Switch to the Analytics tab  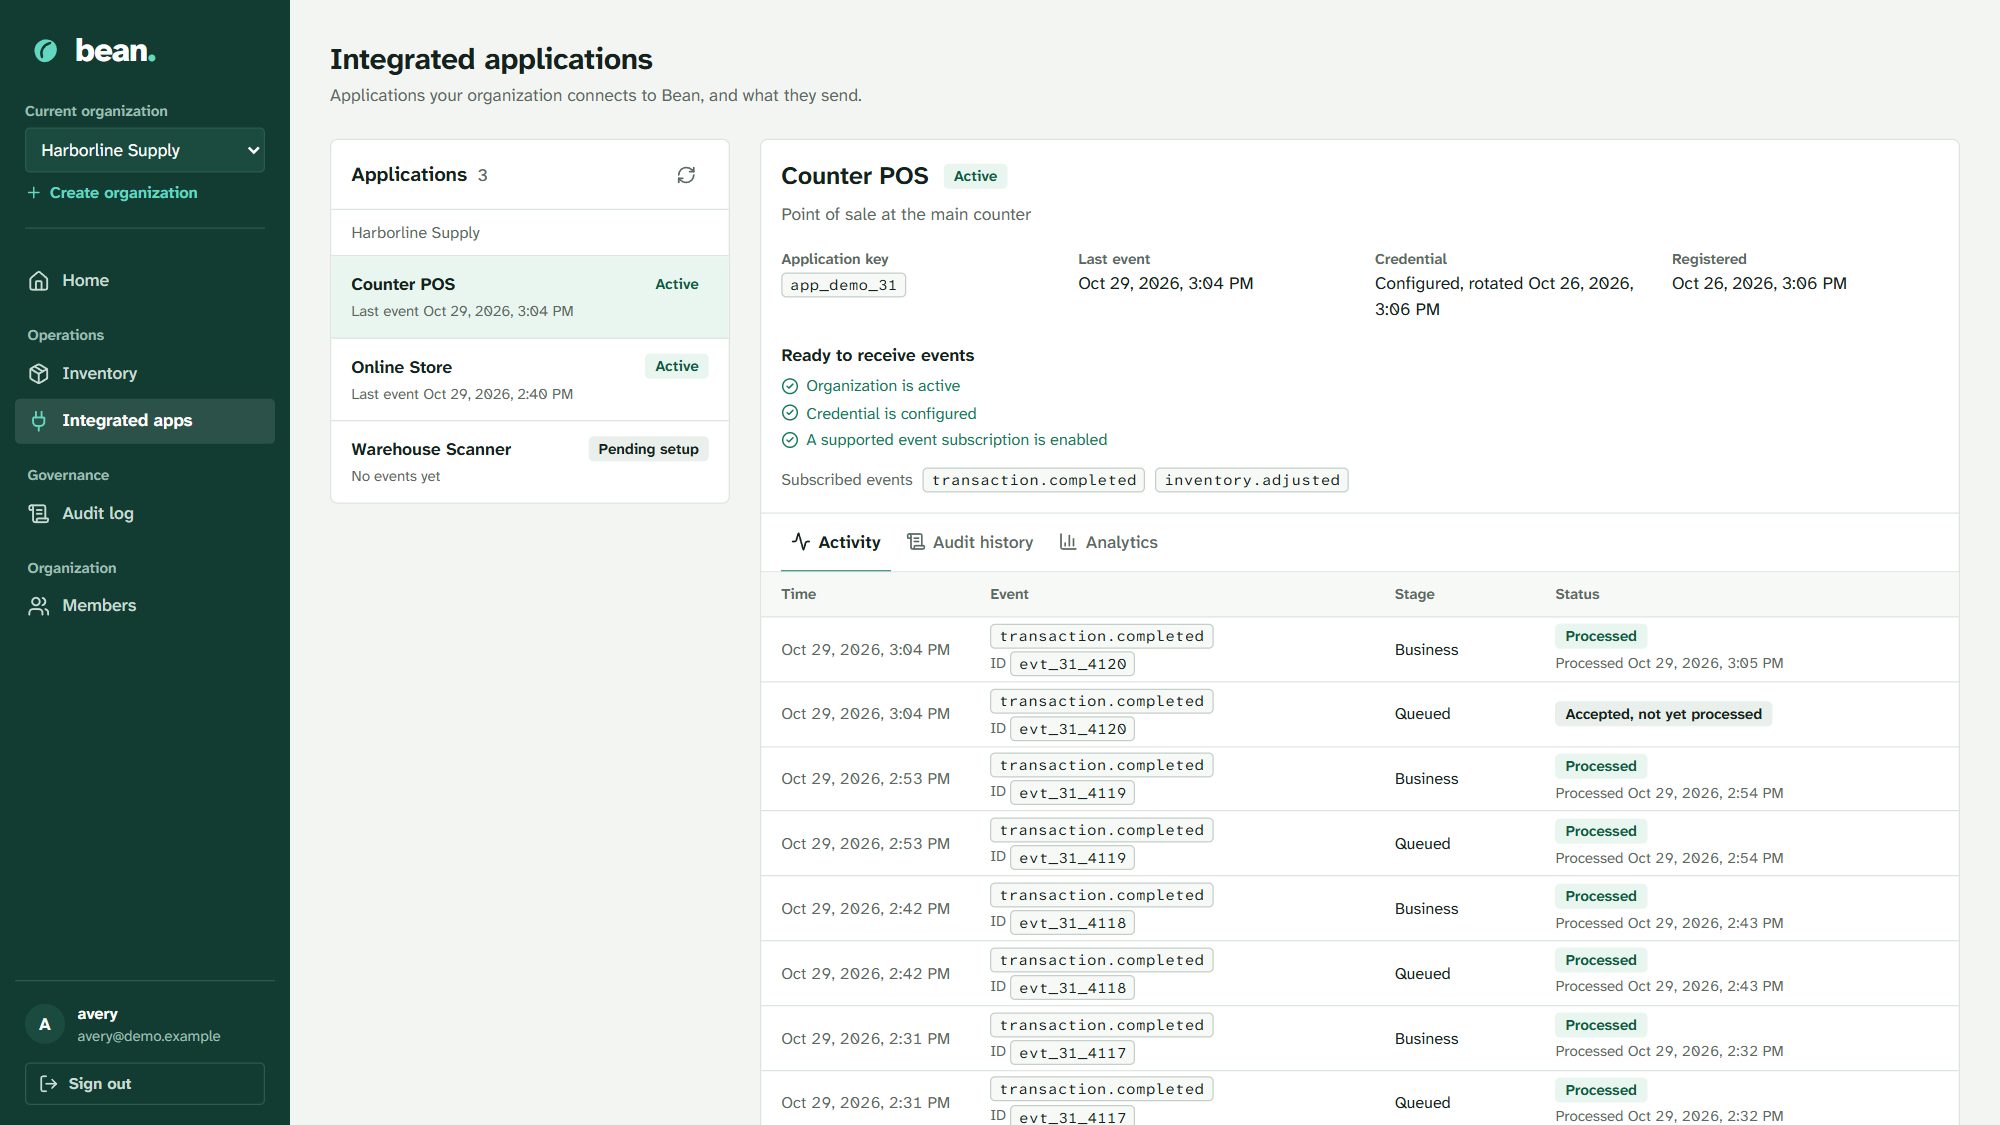click(1108, 542)
